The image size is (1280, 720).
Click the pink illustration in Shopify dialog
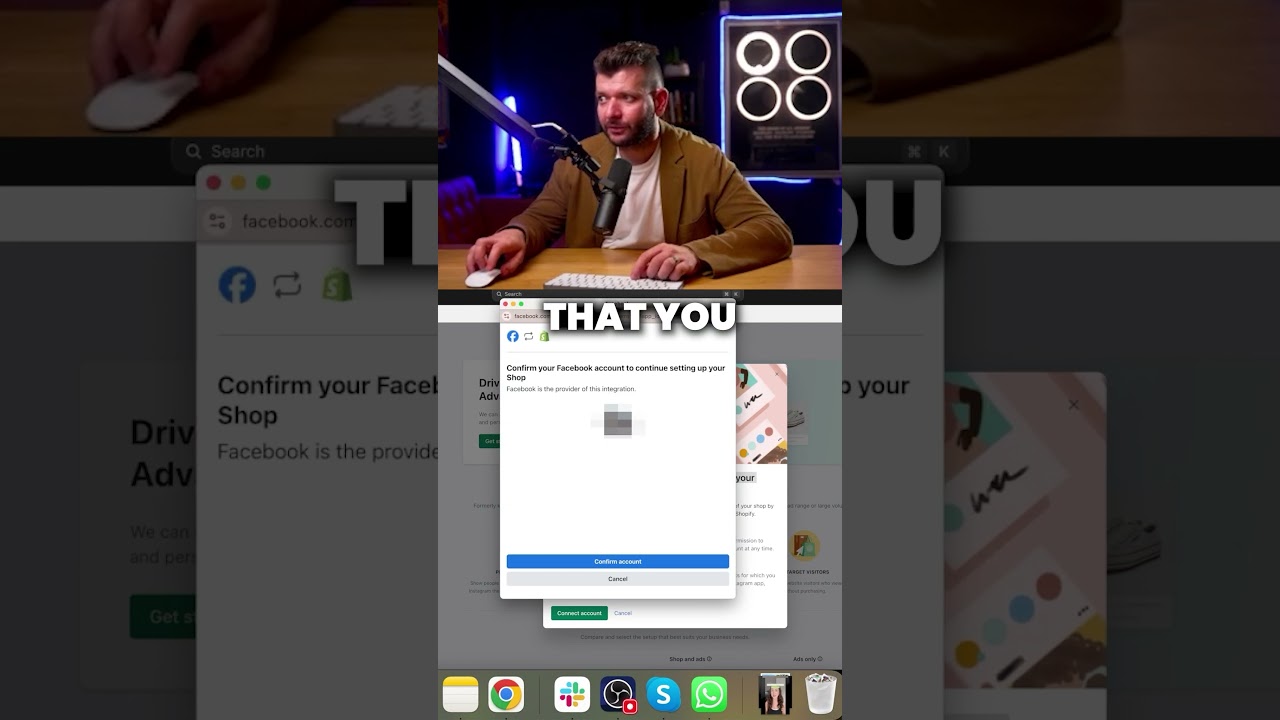point(761,414)
